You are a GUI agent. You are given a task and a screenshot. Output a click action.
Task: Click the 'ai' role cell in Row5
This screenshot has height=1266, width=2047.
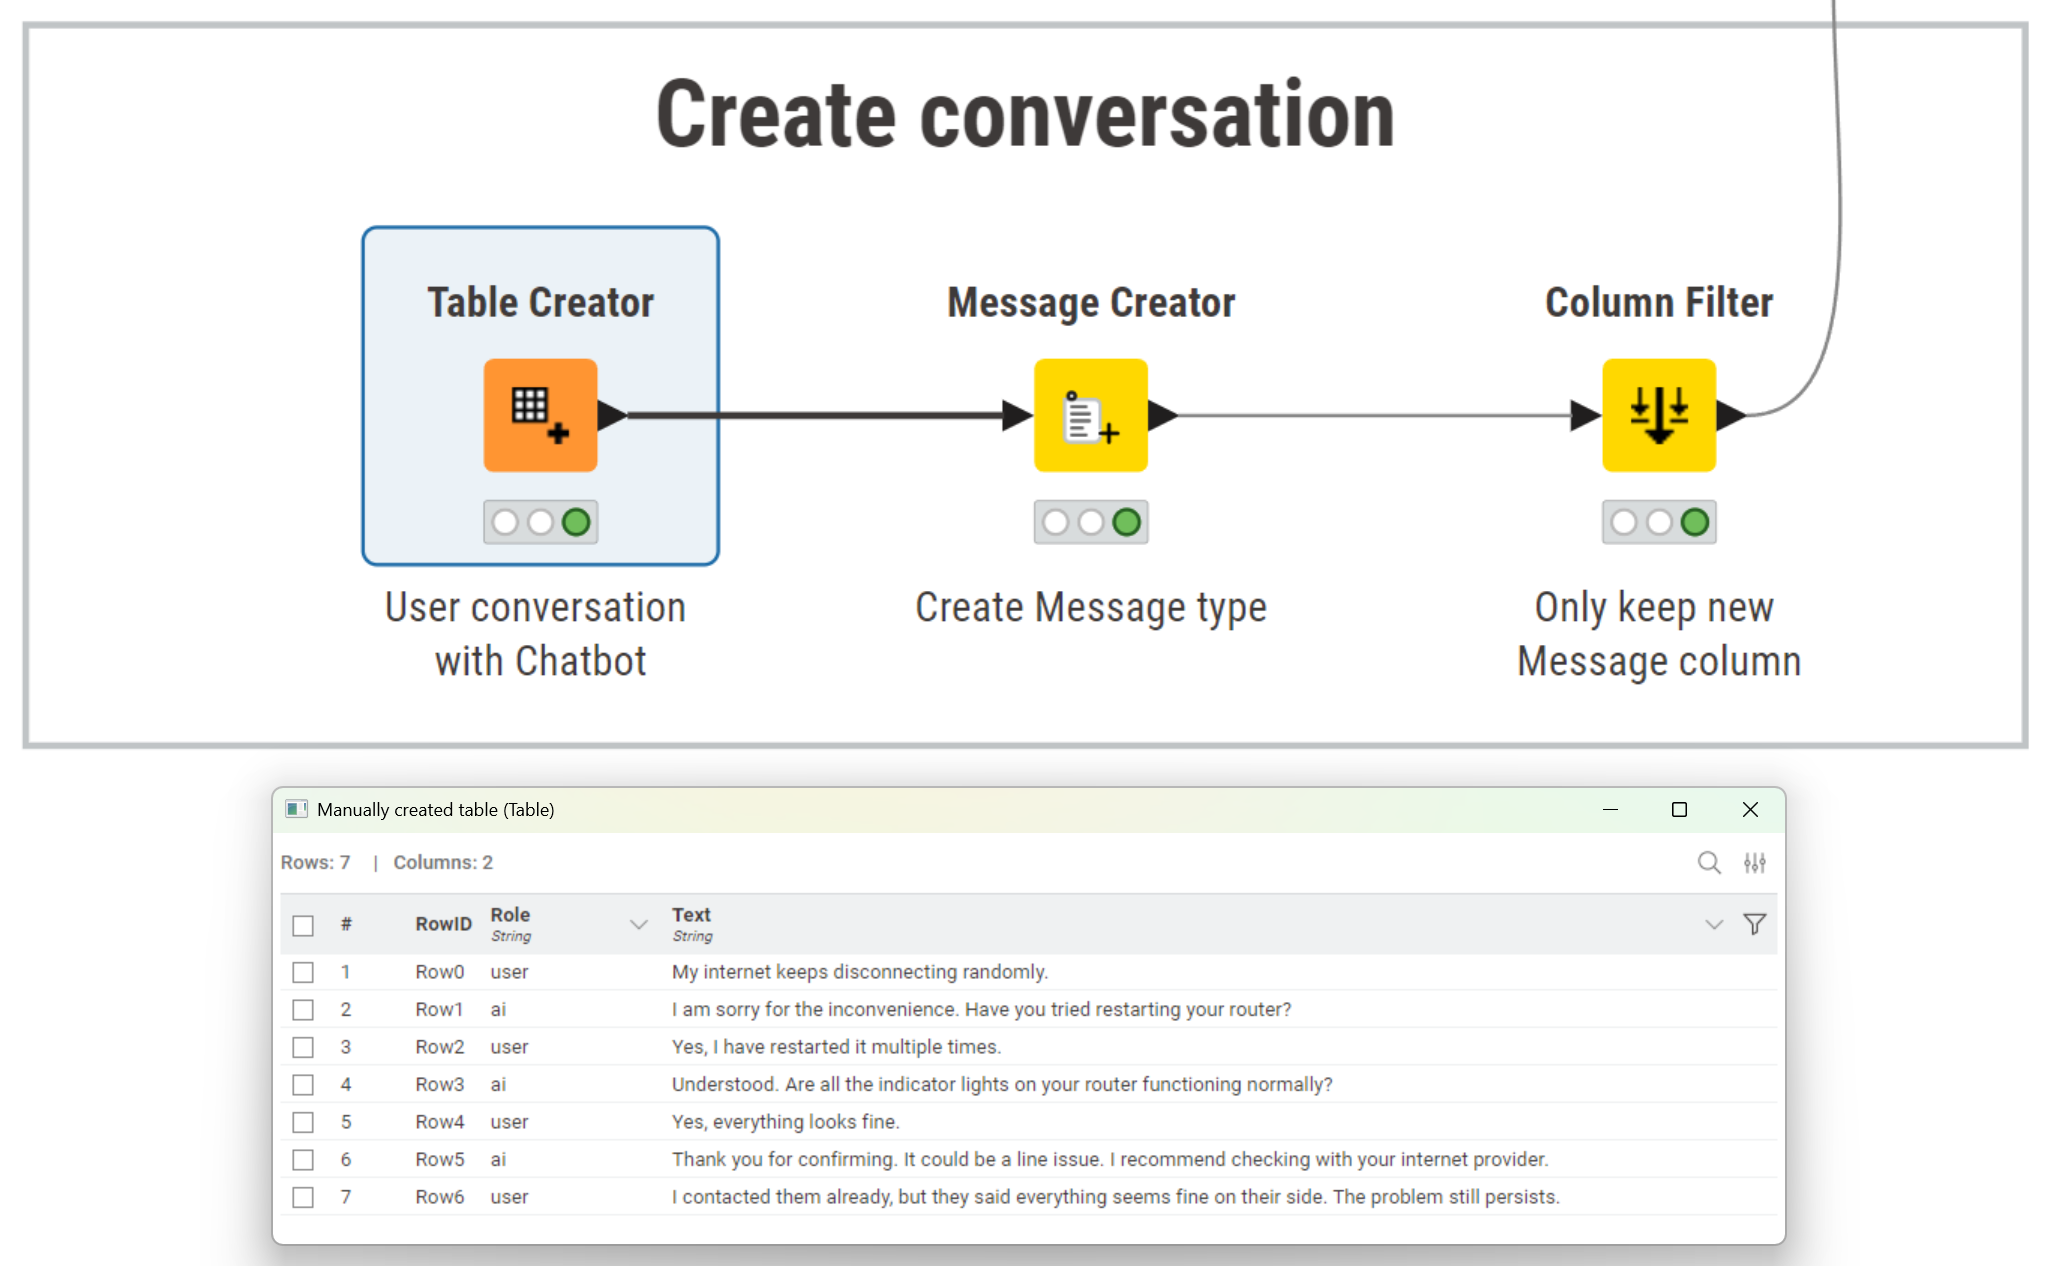[x=498, y=1159]
